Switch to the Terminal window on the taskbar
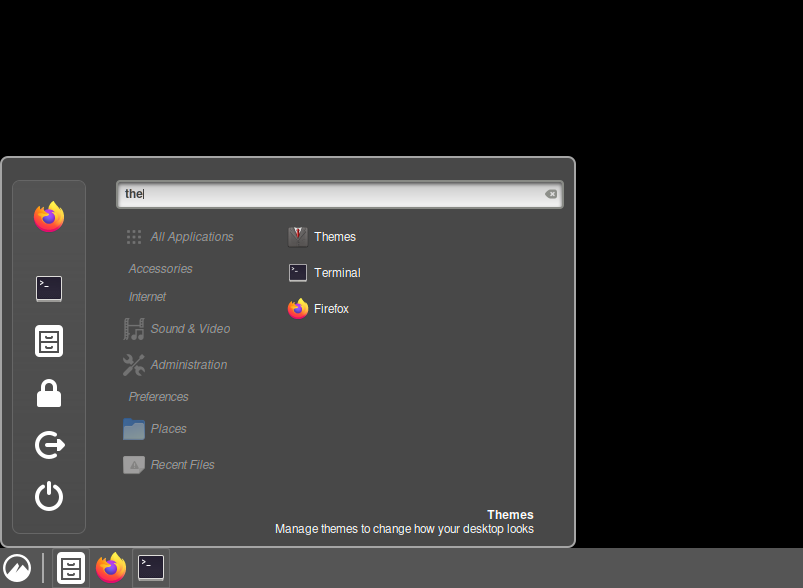Image resolution: width=803 pixels, height=588 pixels. click(151, 568)
